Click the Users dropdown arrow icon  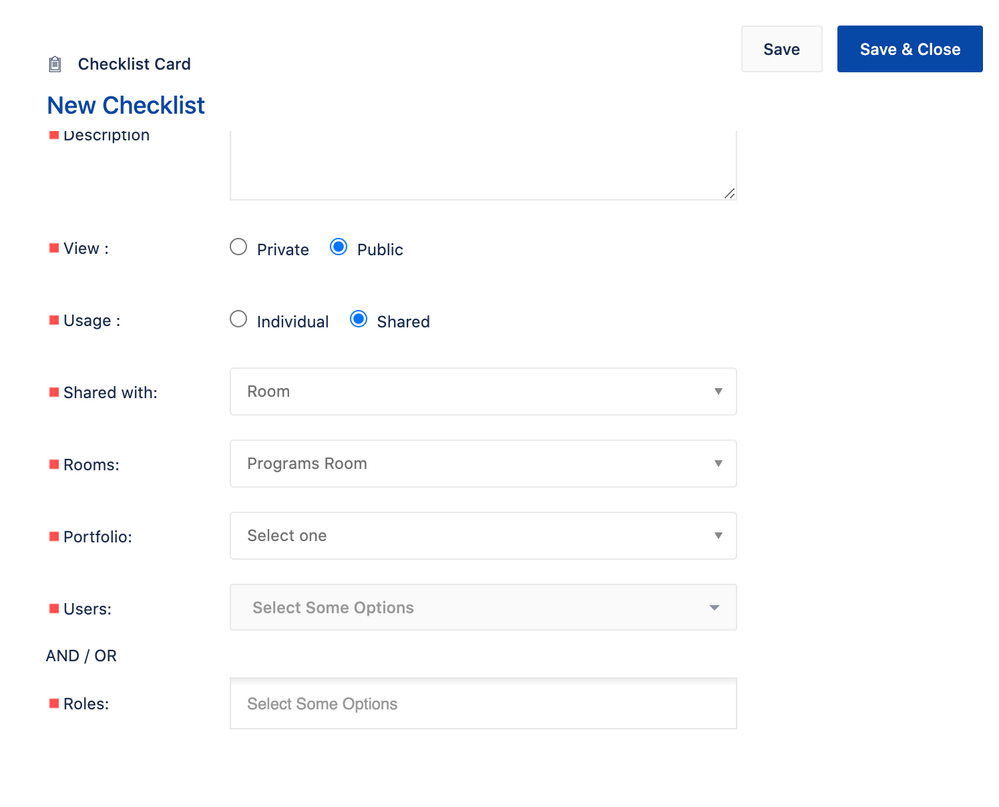[x=714, y=608]
